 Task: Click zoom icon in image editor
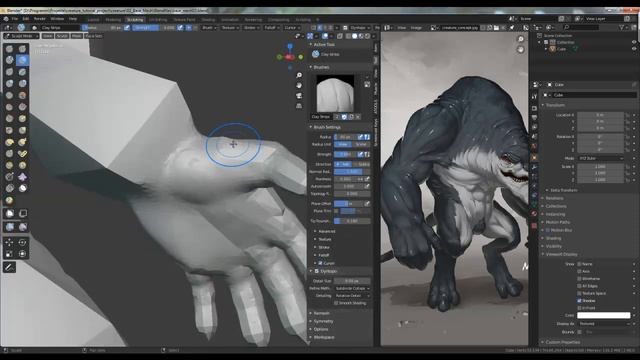point(521,39)
